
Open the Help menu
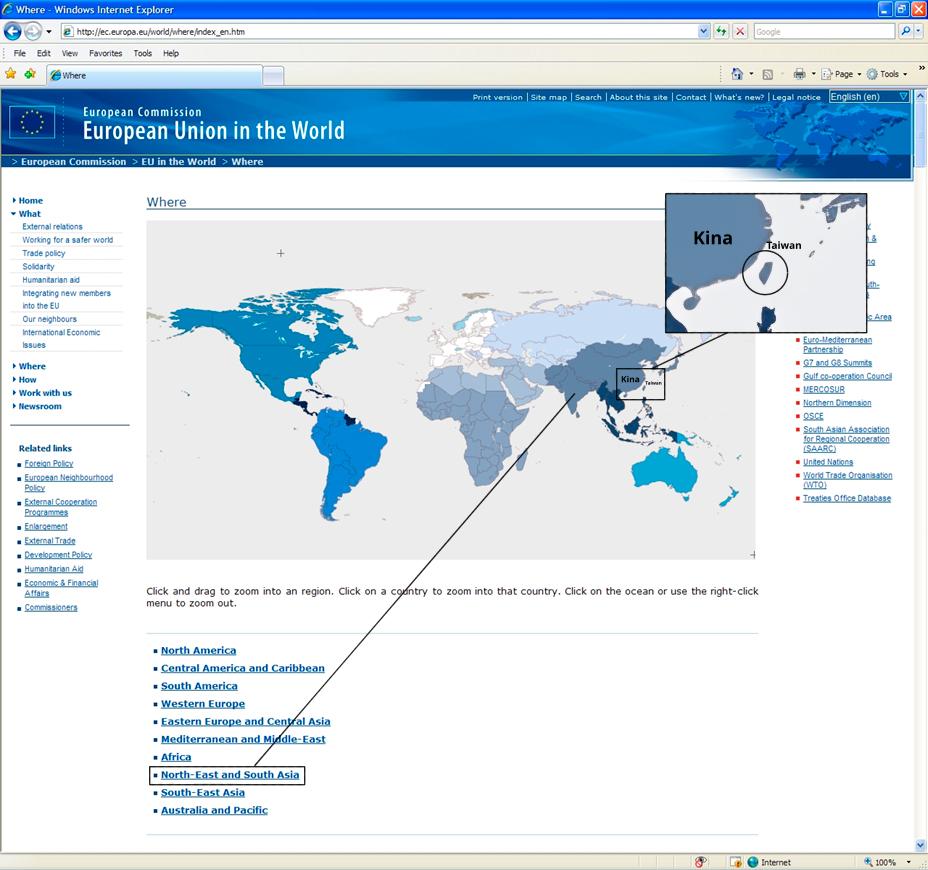171,53
